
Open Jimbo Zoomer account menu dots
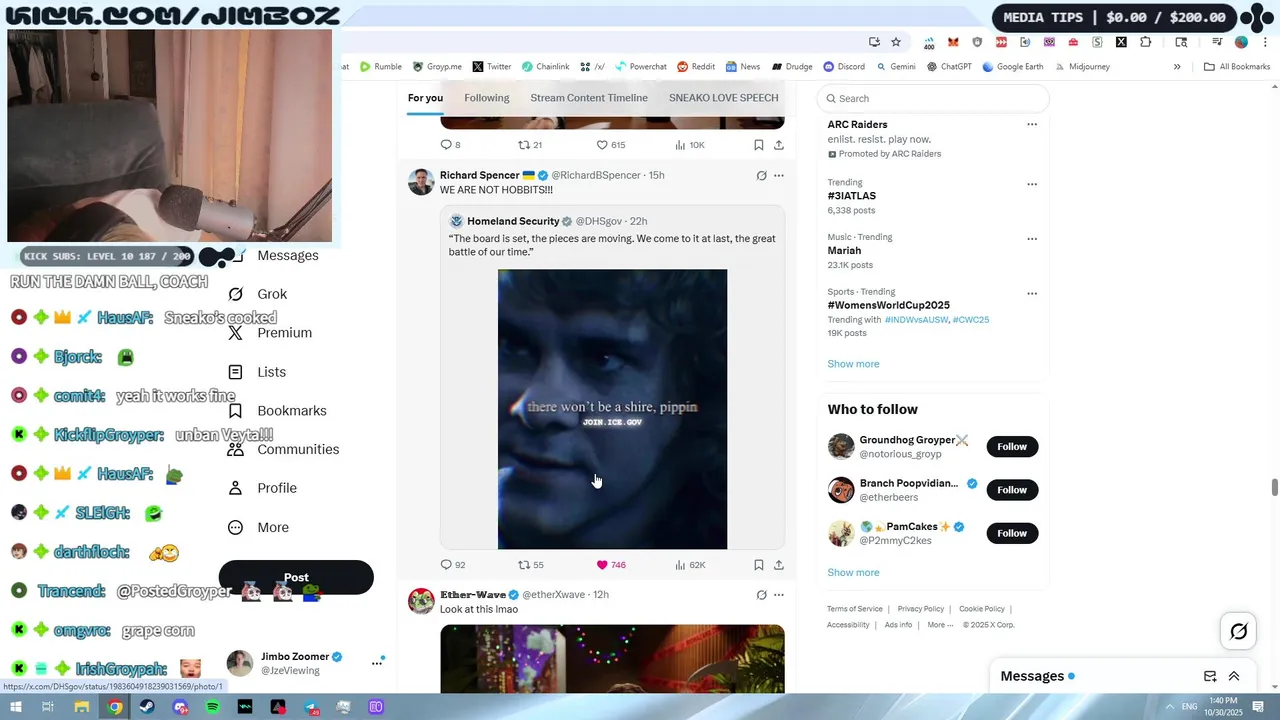pos(377,662)
